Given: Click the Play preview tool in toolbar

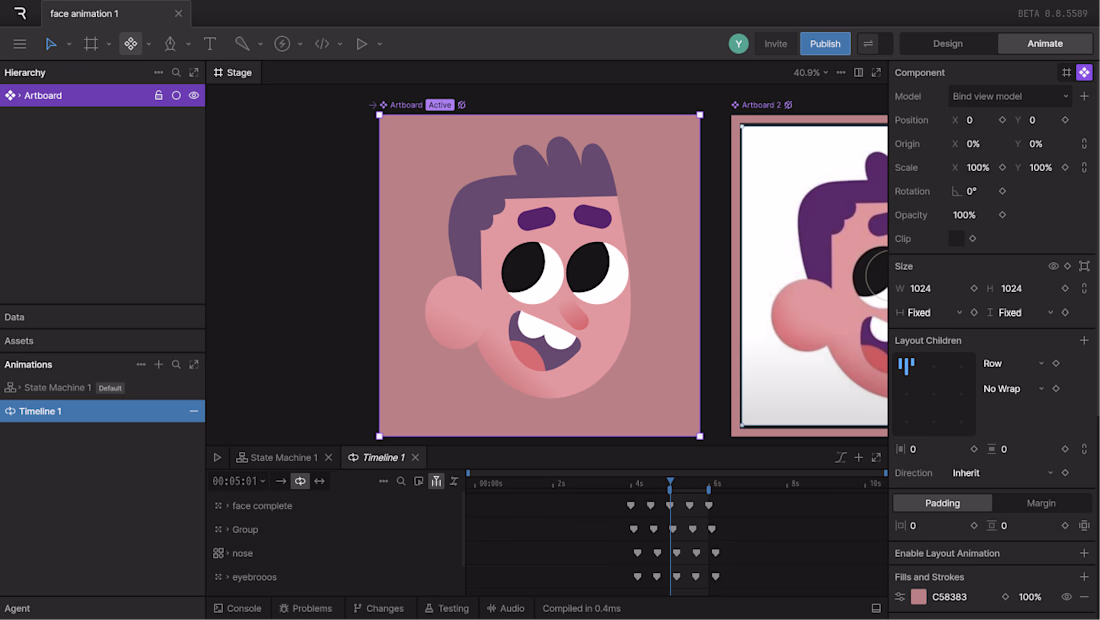Looking at the screenshot, I should click(x=361, y=43).
